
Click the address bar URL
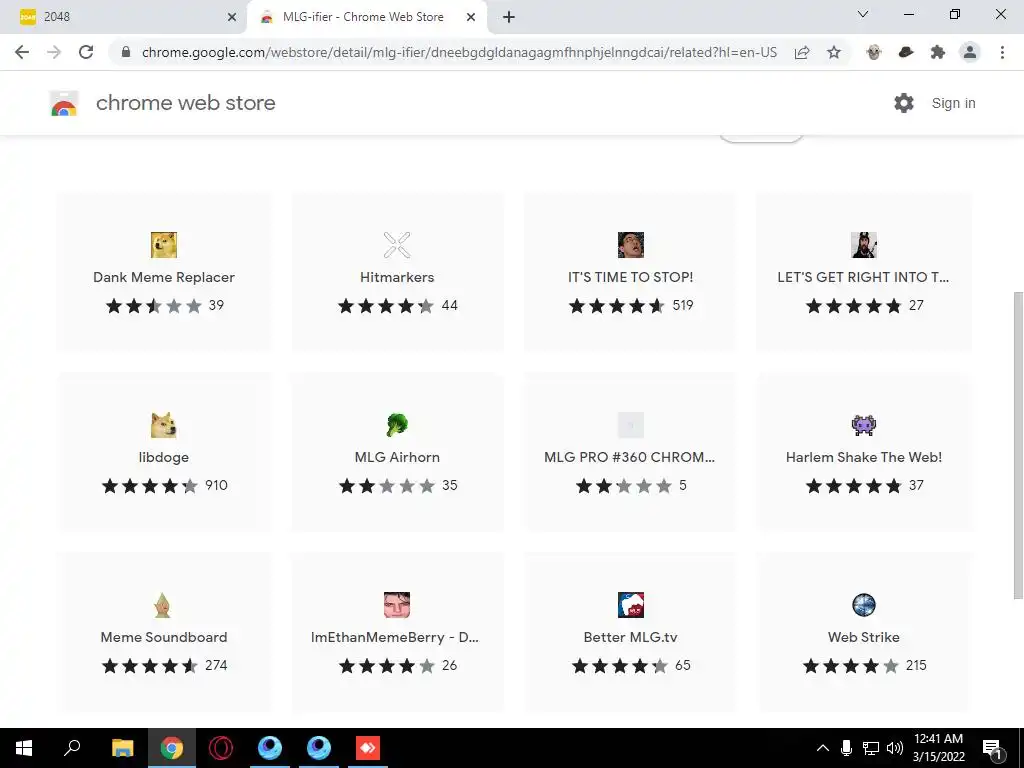[459, 52]
